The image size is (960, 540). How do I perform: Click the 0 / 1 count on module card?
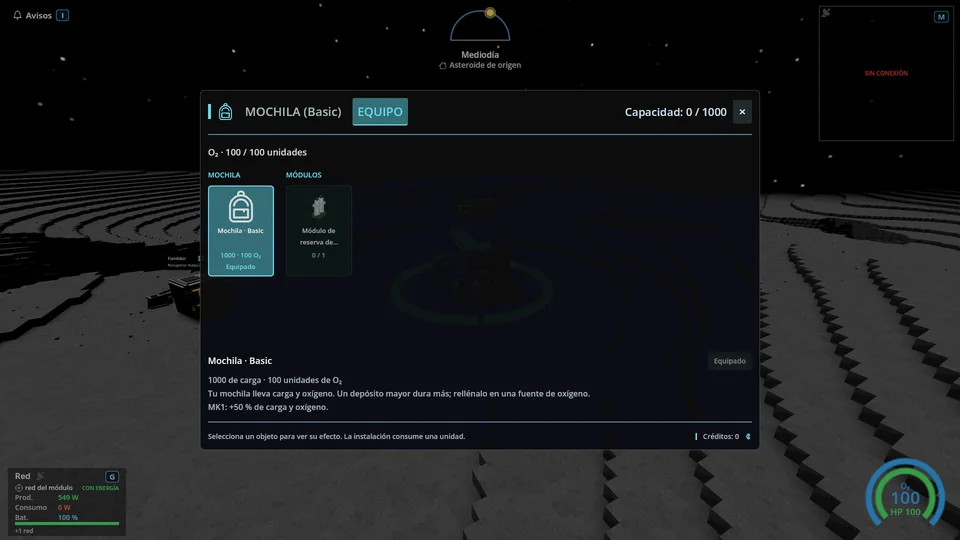tap(318, 255)
